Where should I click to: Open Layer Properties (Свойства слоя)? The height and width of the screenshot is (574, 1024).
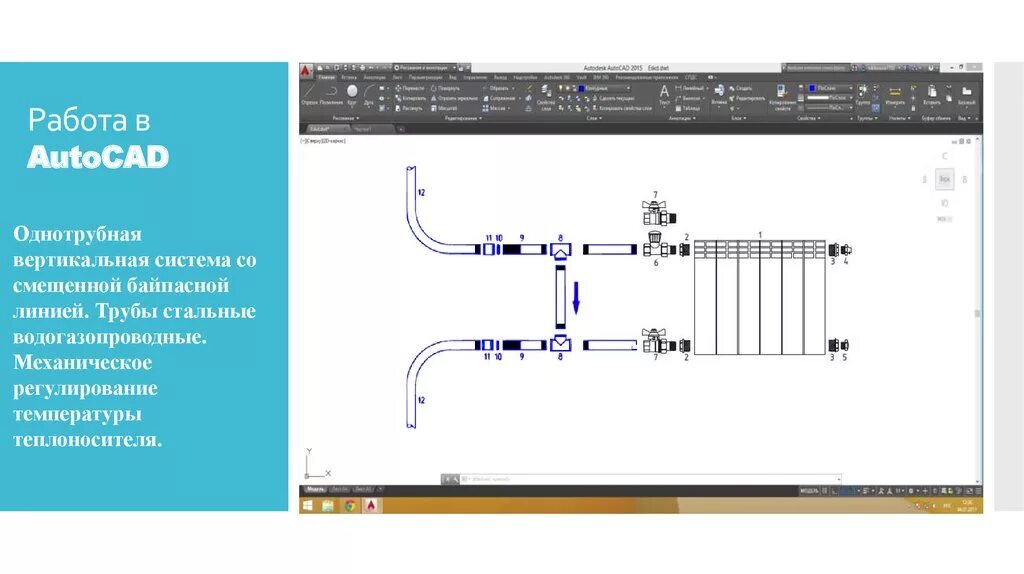tap(546, 96)
